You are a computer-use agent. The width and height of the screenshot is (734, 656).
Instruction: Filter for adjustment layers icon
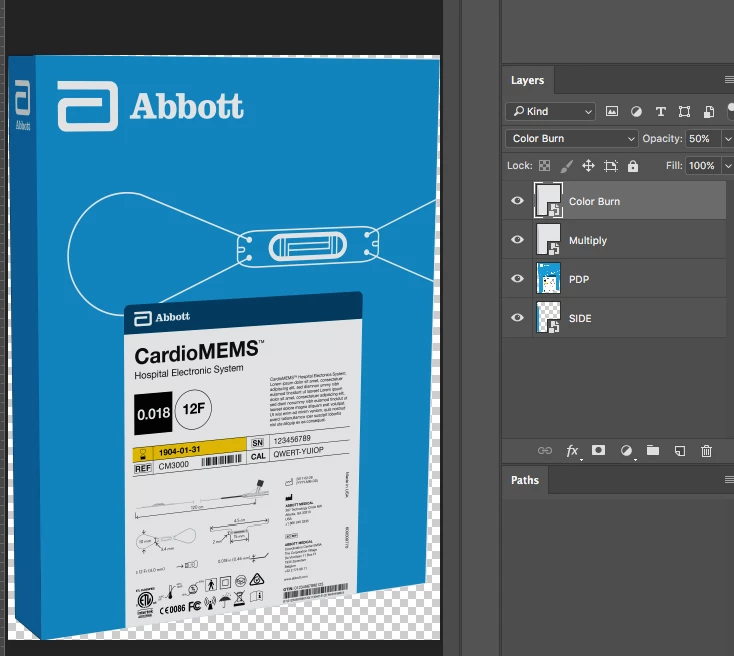click(x=636, y=111)
